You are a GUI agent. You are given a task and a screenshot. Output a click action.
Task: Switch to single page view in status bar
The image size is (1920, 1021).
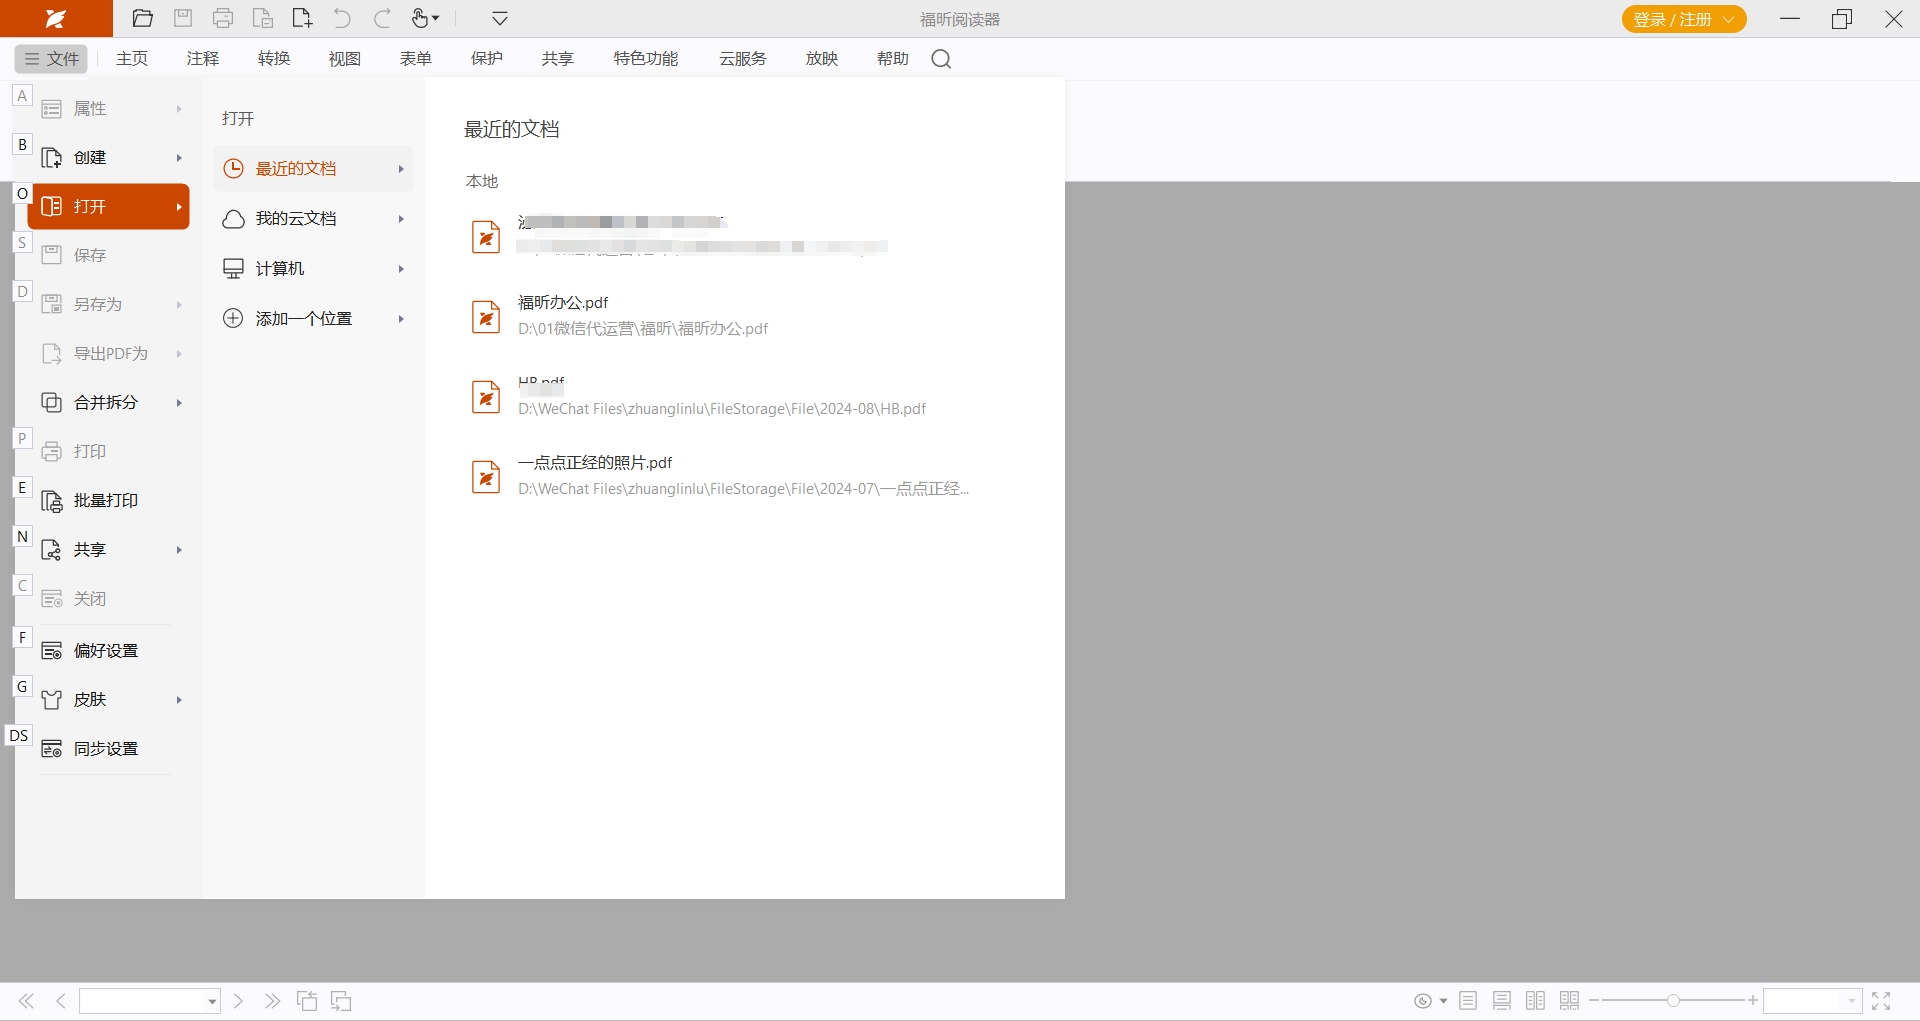[1468, 1001]
